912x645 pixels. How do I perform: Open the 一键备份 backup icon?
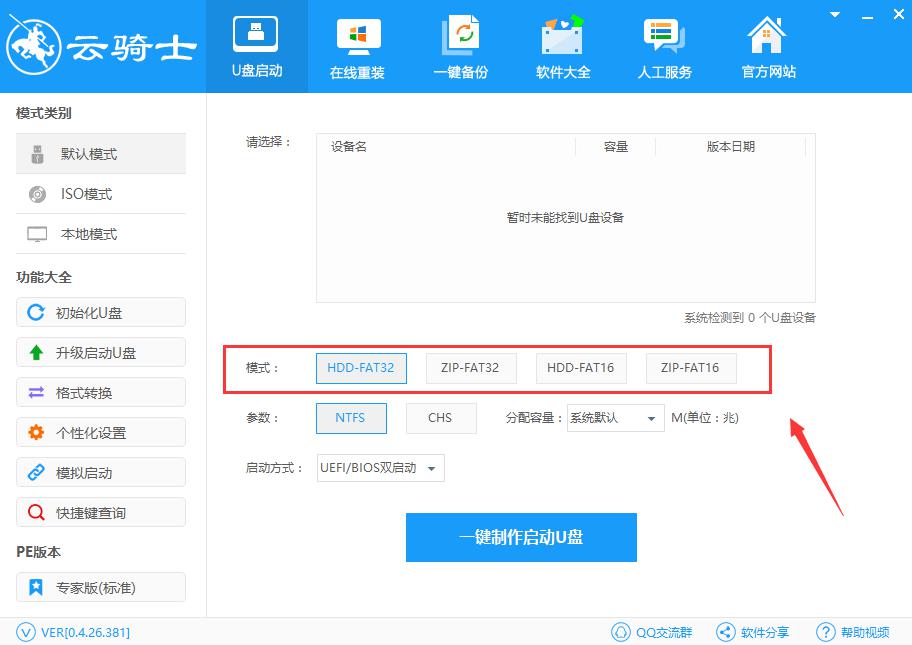pos(460,46)
